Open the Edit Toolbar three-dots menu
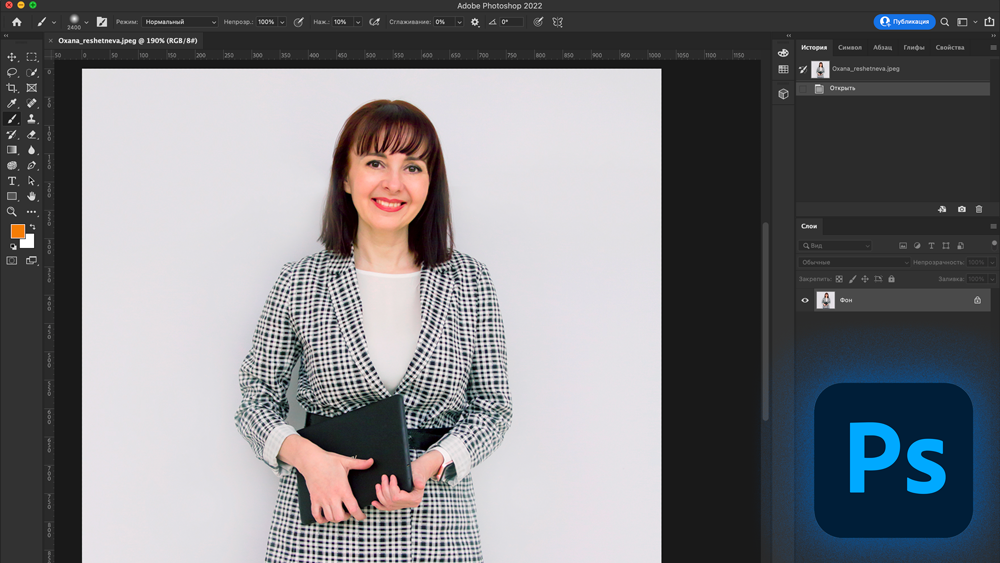The width and height of the screenshot is (1000, 563). coord(31,212)
